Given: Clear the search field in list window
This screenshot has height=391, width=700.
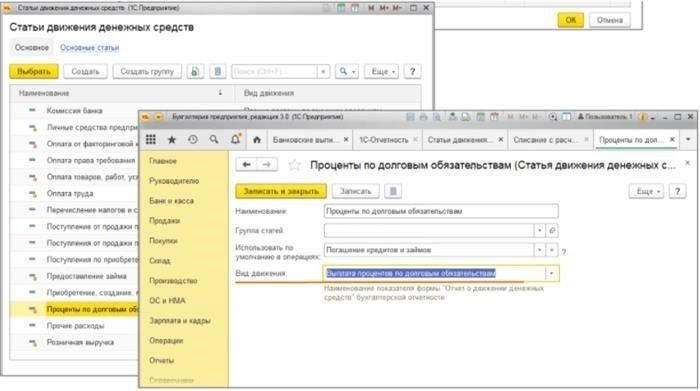Looking at the screenshot, I should click(x=323, y=71).
